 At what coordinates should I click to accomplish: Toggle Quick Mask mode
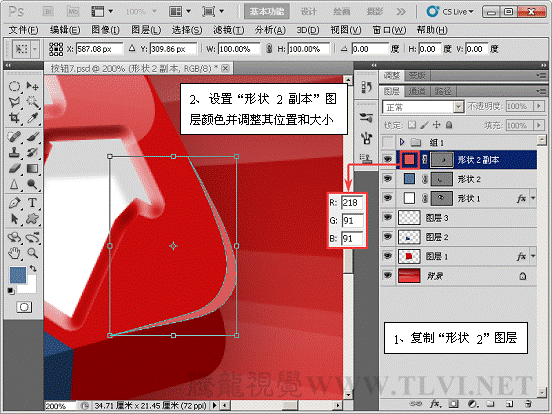[24, 307]
